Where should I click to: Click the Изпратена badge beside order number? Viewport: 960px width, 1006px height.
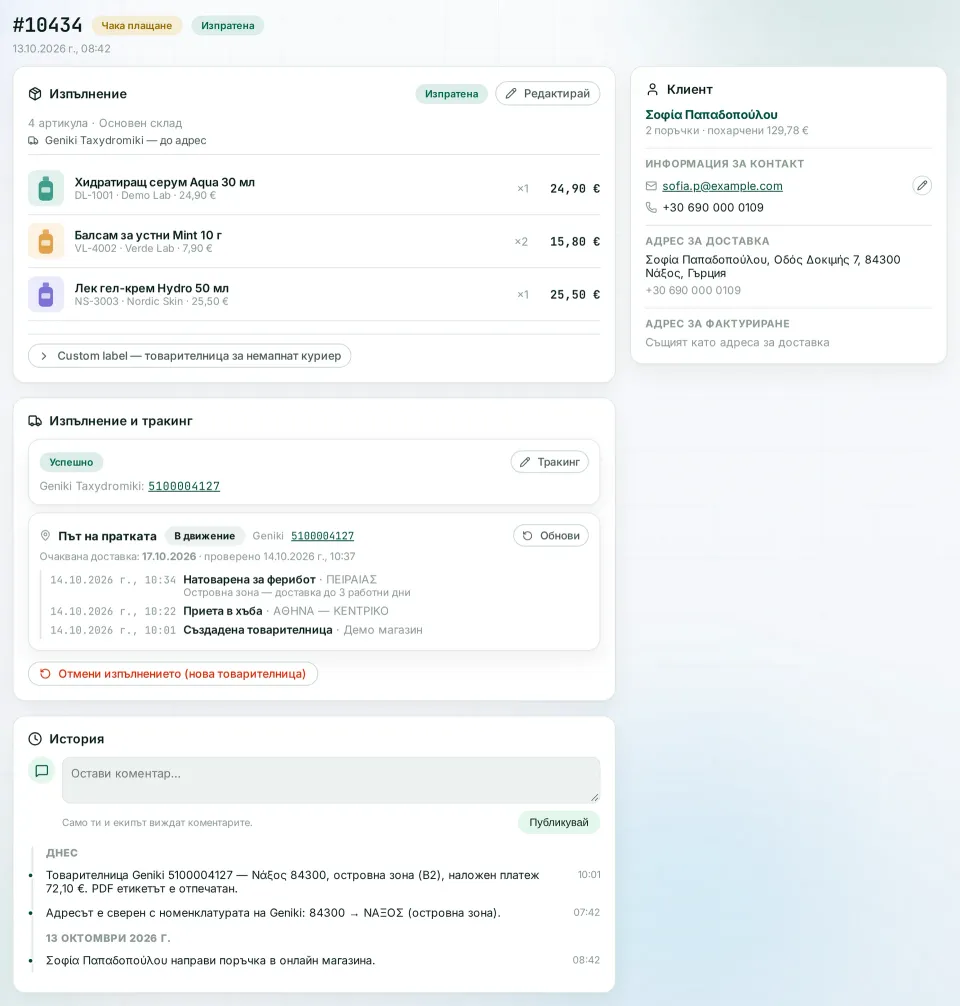(228, 26)
